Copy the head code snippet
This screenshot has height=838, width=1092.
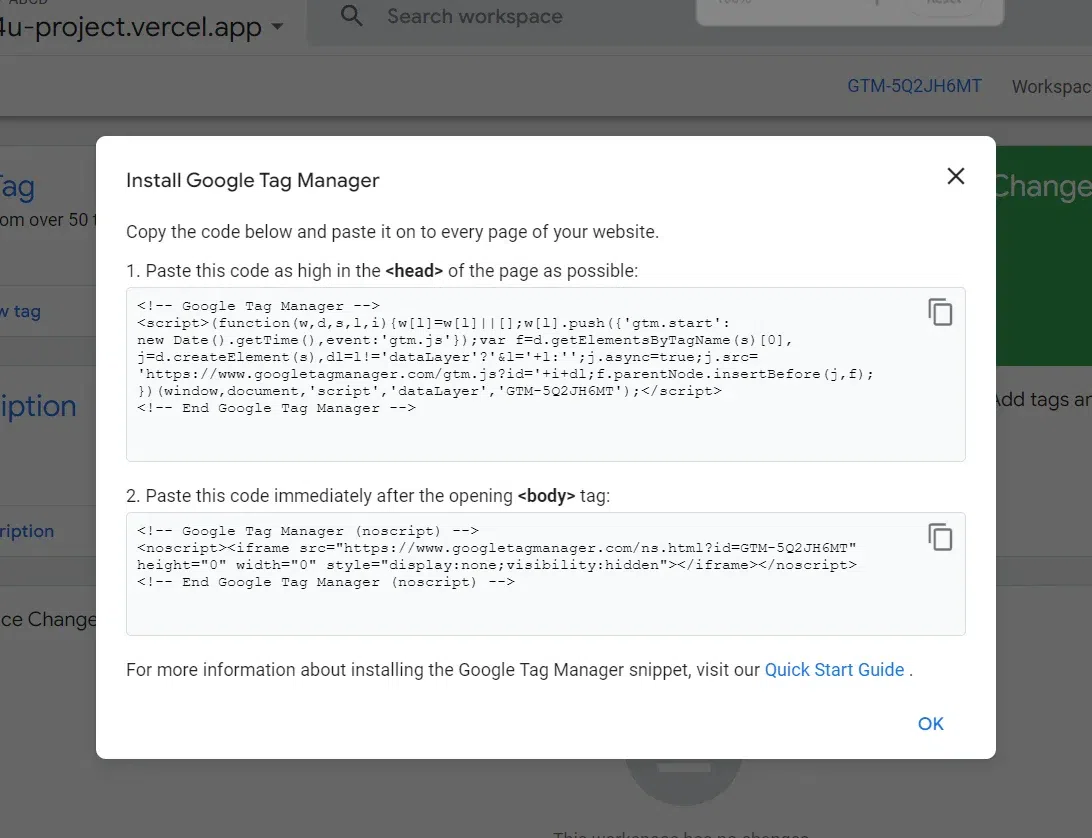coord(940,312)
